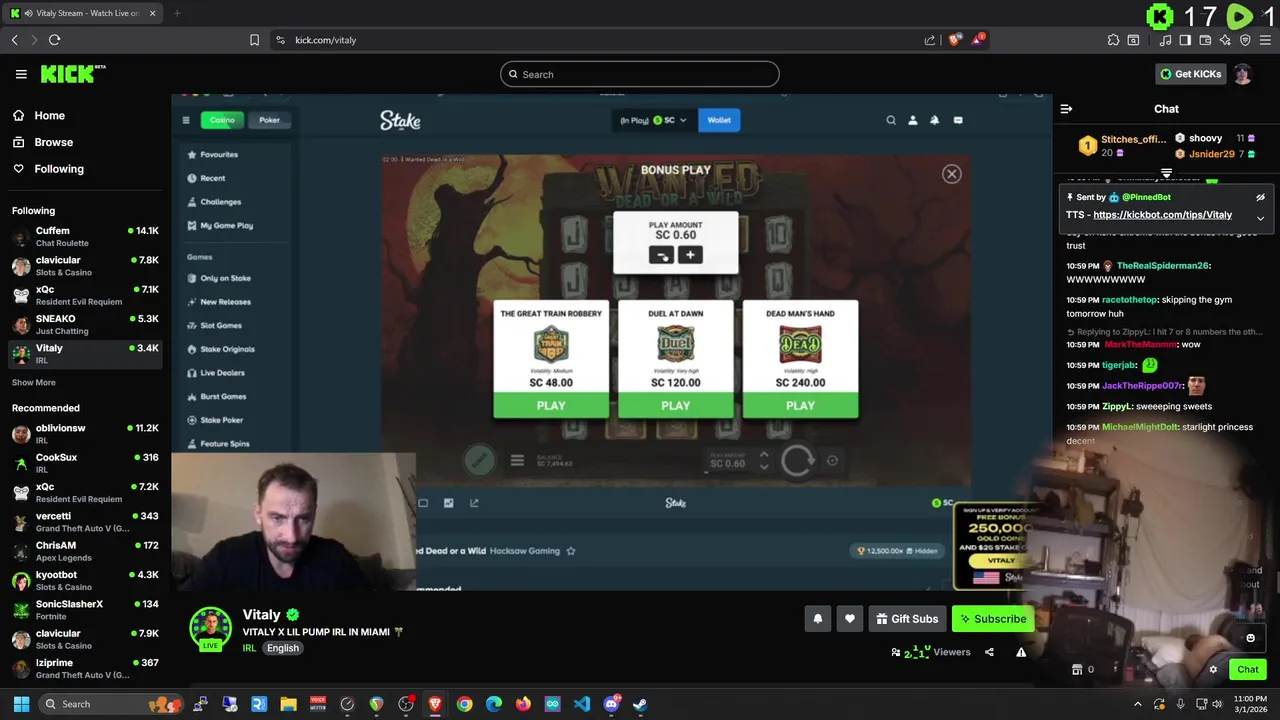Open the kickbot tips link in pinned message

coord(1163,215)
